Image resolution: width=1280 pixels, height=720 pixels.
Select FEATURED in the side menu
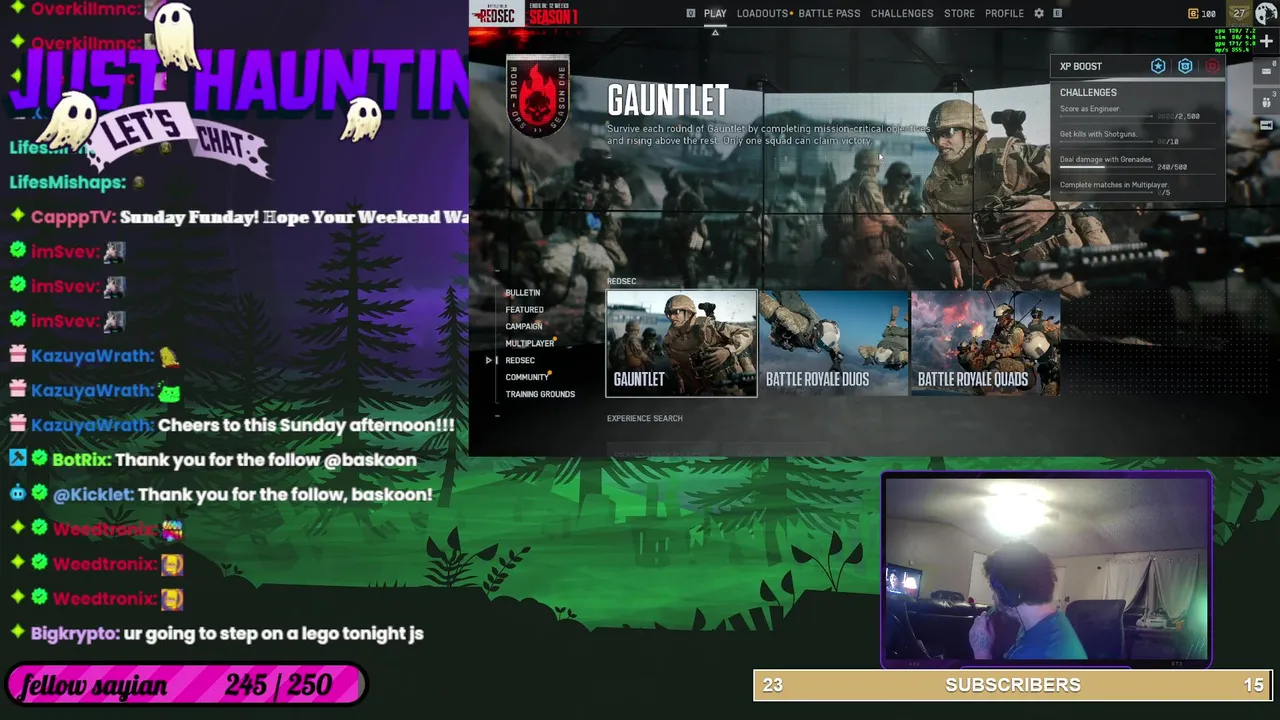[524, 310]
